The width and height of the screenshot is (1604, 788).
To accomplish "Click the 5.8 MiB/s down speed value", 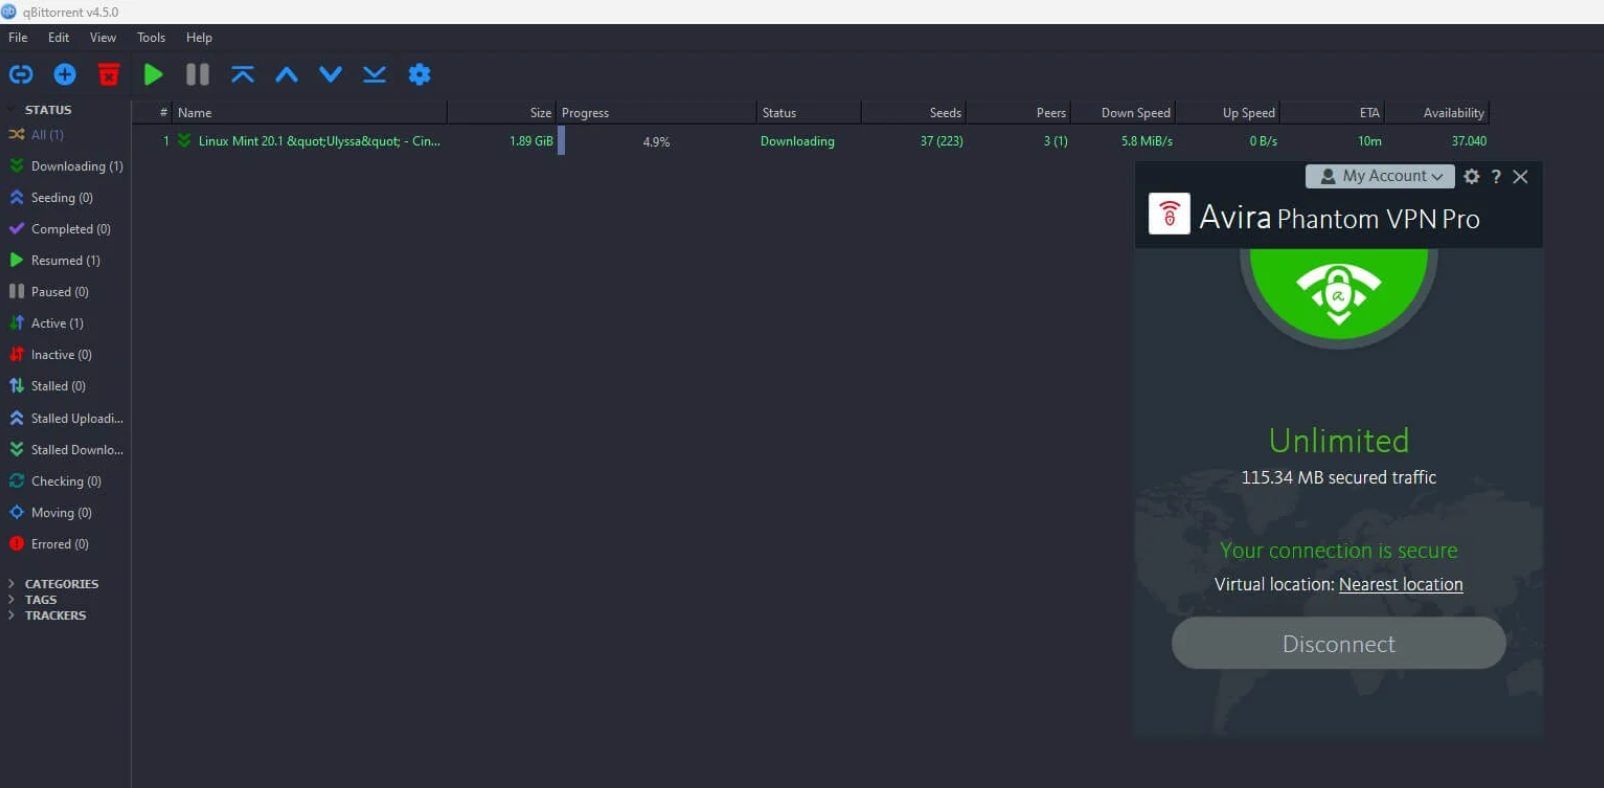I will pos(1147,141).
